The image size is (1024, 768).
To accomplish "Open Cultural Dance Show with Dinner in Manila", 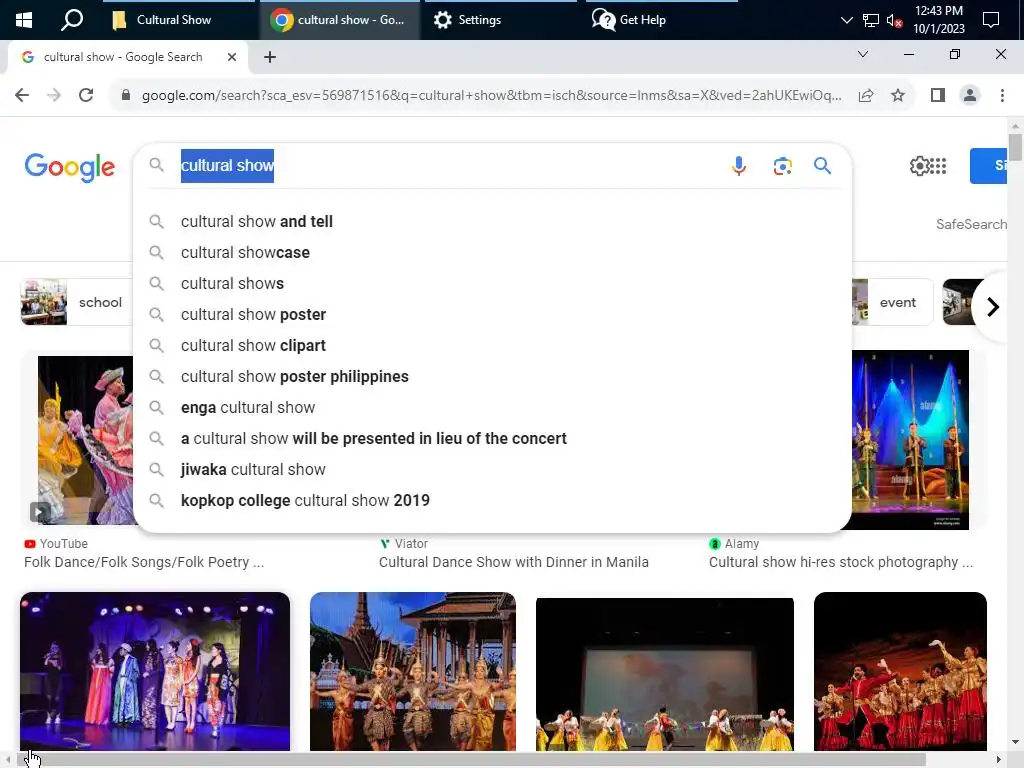I will pyautogui.click(x=514, y=562).
